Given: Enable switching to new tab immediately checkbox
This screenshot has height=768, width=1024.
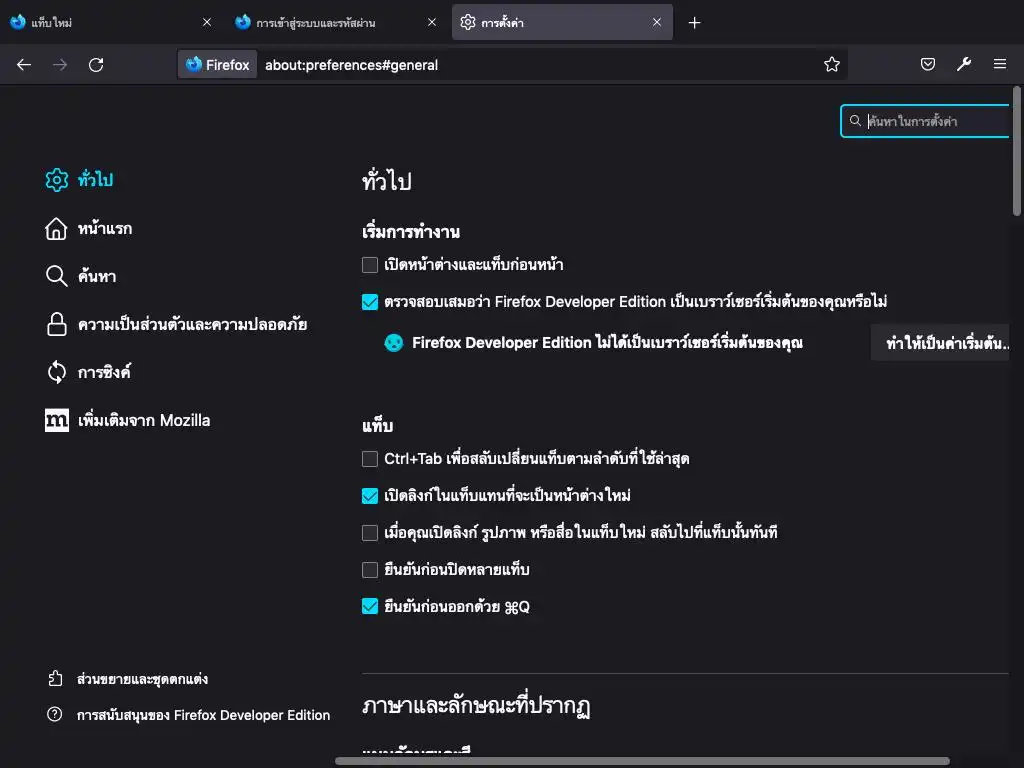Looking at the screenshot, I should point(370,533).
